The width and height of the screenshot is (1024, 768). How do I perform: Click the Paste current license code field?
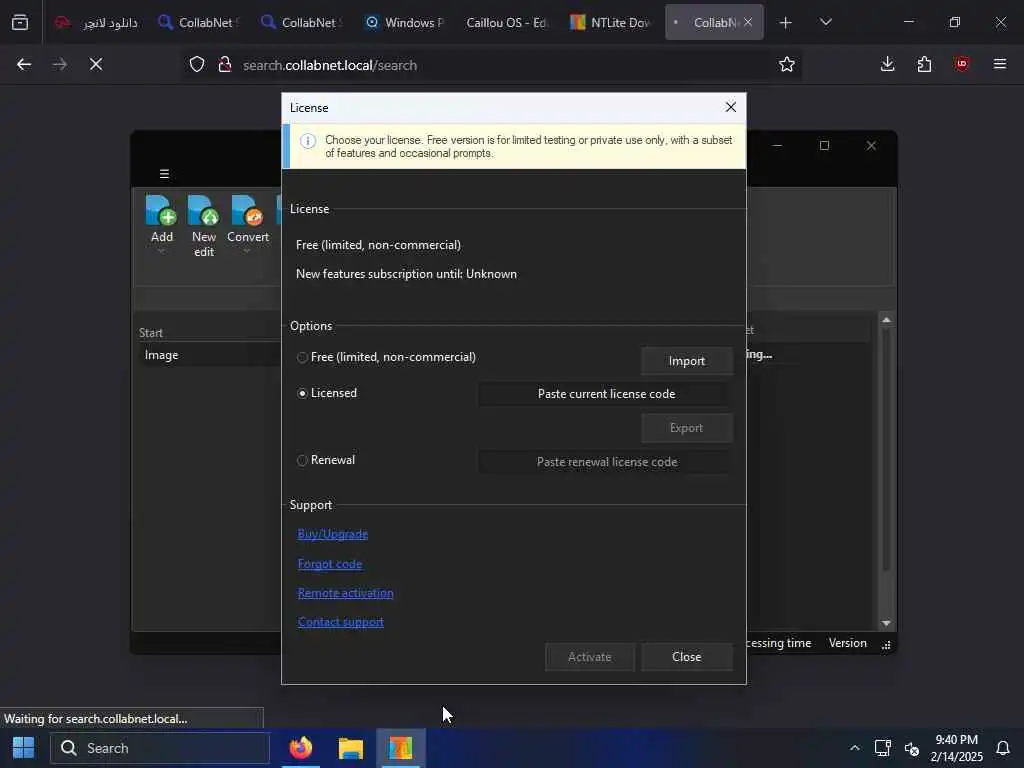[606, 394]
